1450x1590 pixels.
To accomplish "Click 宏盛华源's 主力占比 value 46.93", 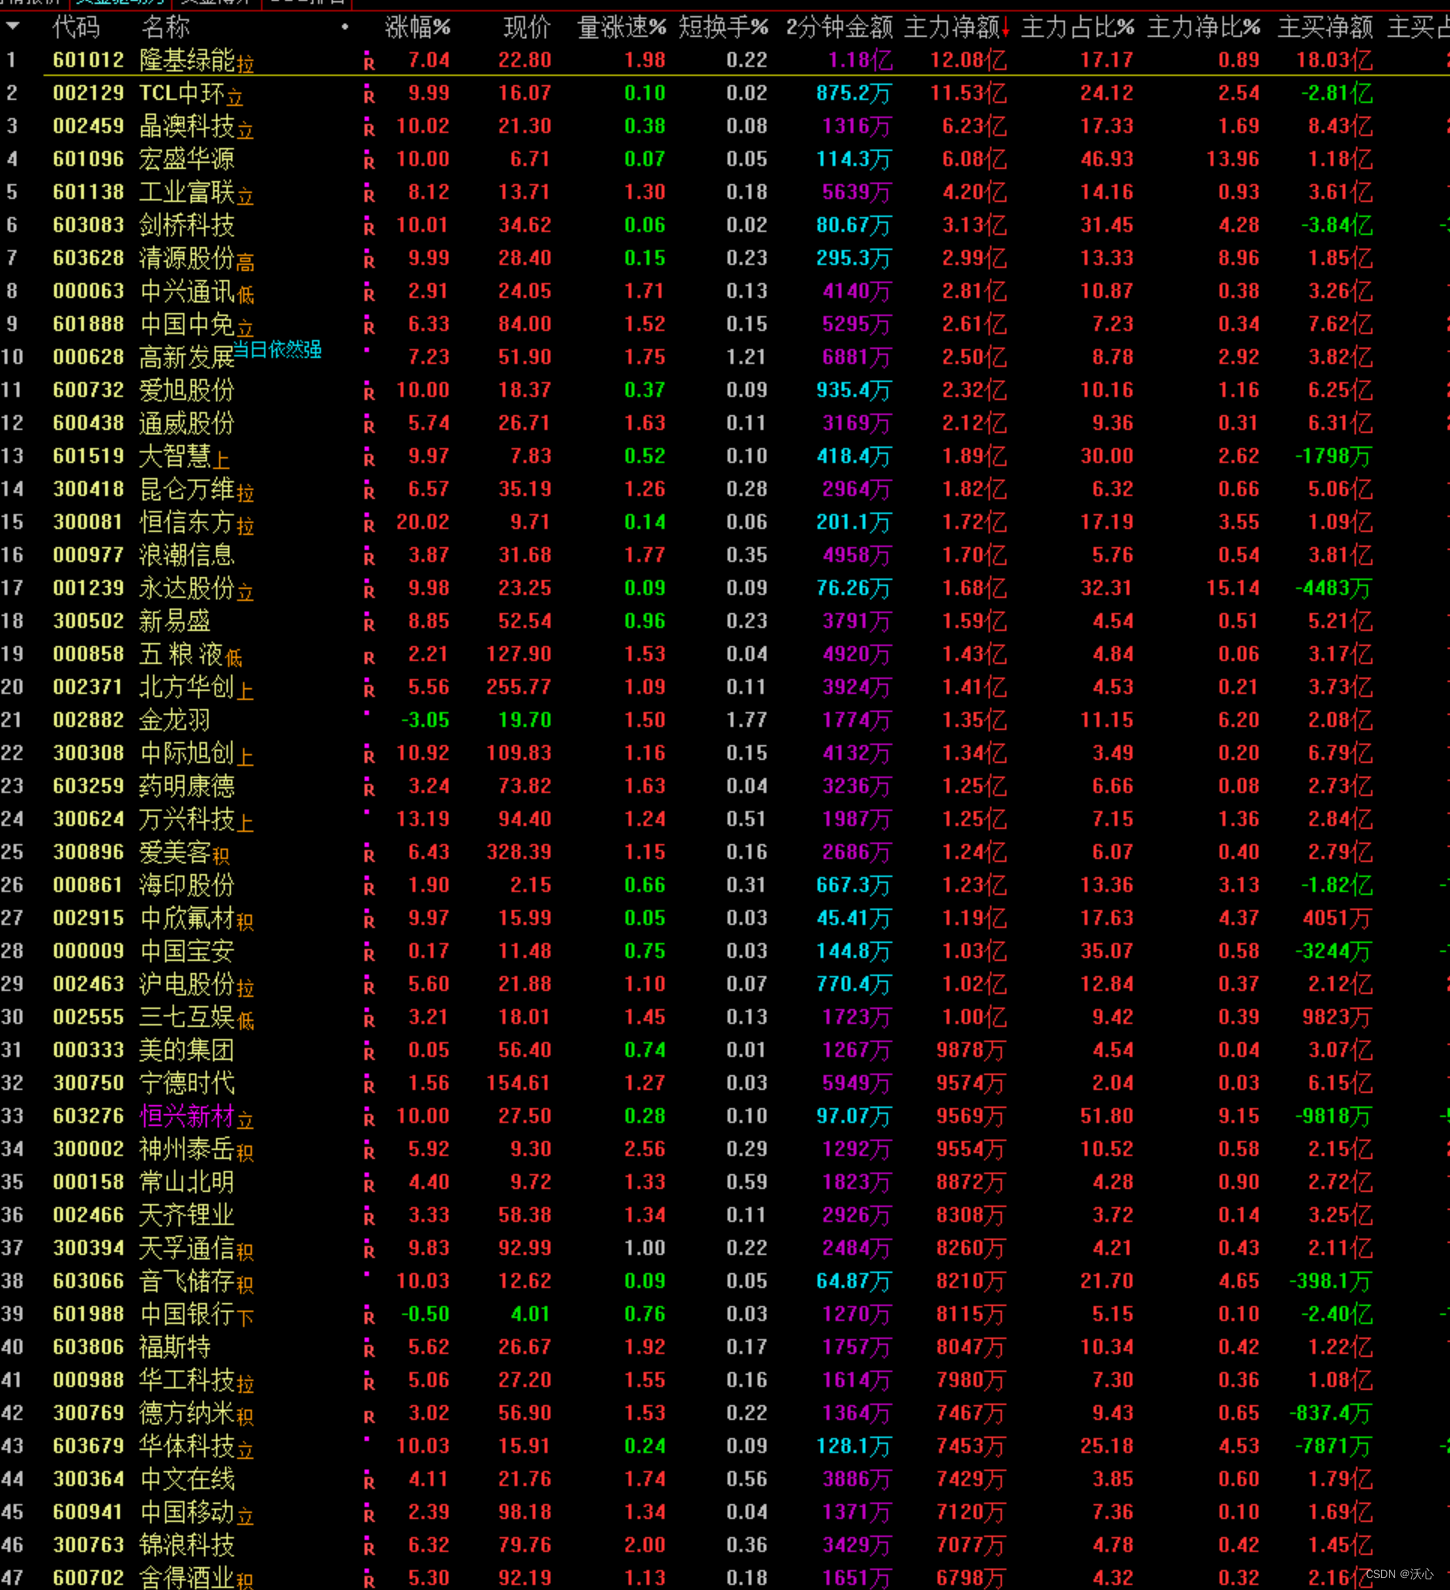I will click(1107, 159).
